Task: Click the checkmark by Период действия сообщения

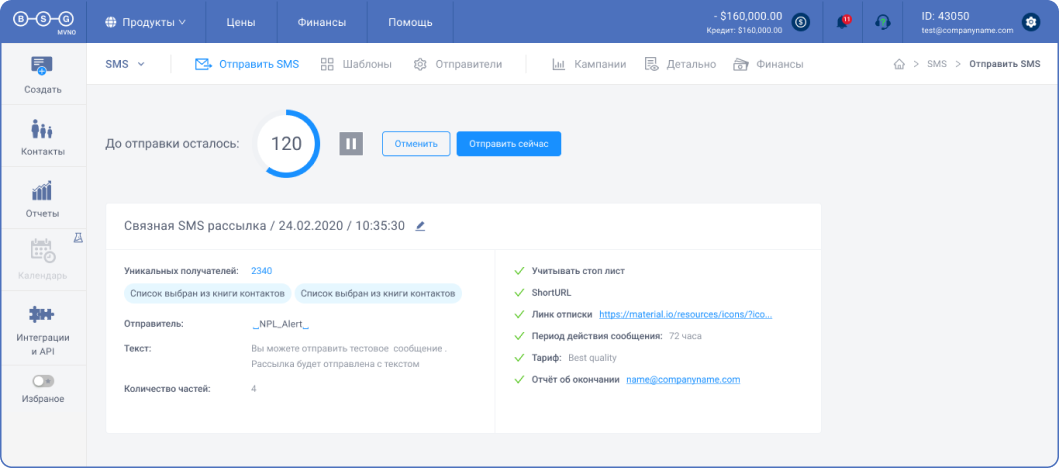Action: 519,336
